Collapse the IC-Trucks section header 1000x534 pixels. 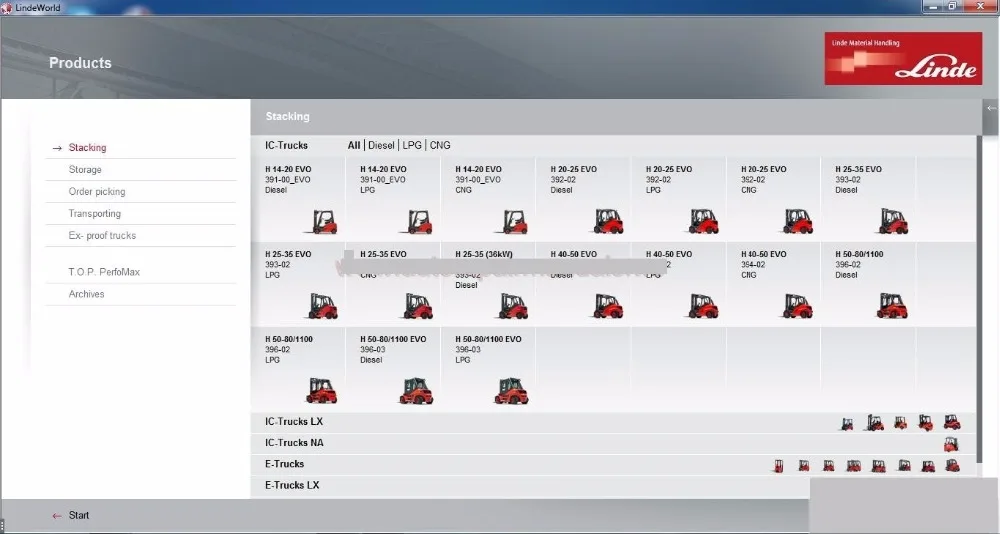pyautogui.click(x=286, y=145)
